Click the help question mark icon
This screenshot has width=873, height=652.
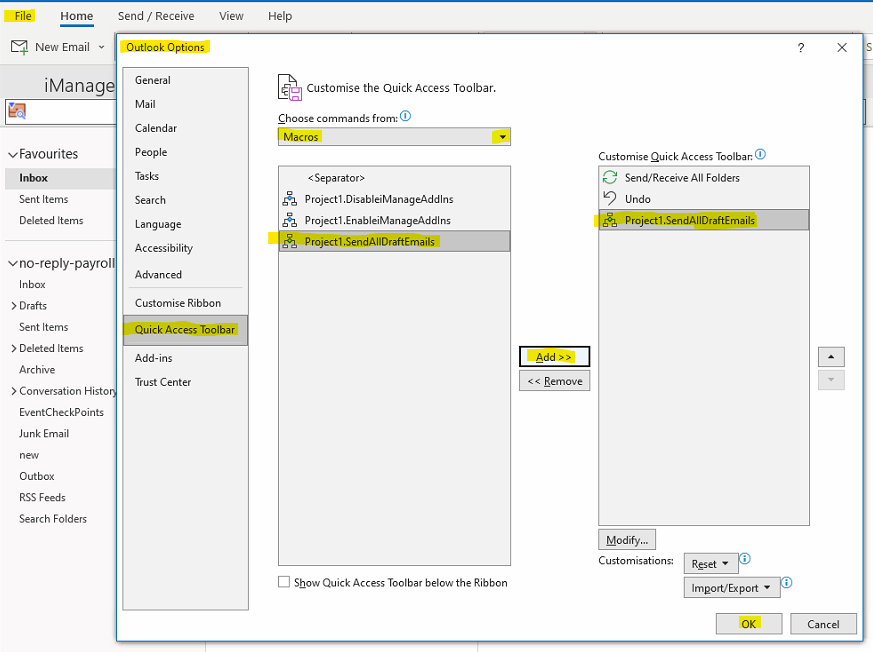click(x=801, y=48)
